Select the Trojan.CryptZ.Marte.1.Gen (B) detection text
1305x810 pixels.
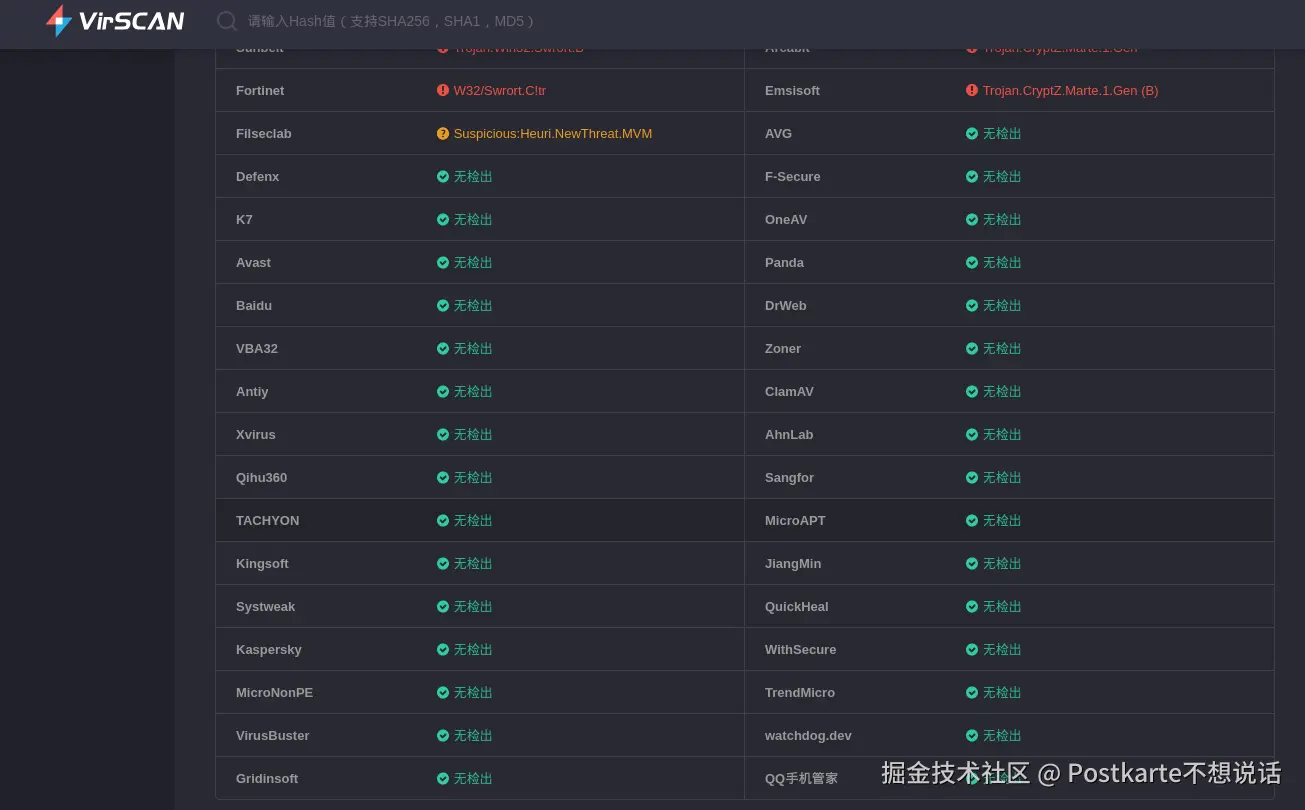(1070, 90)
